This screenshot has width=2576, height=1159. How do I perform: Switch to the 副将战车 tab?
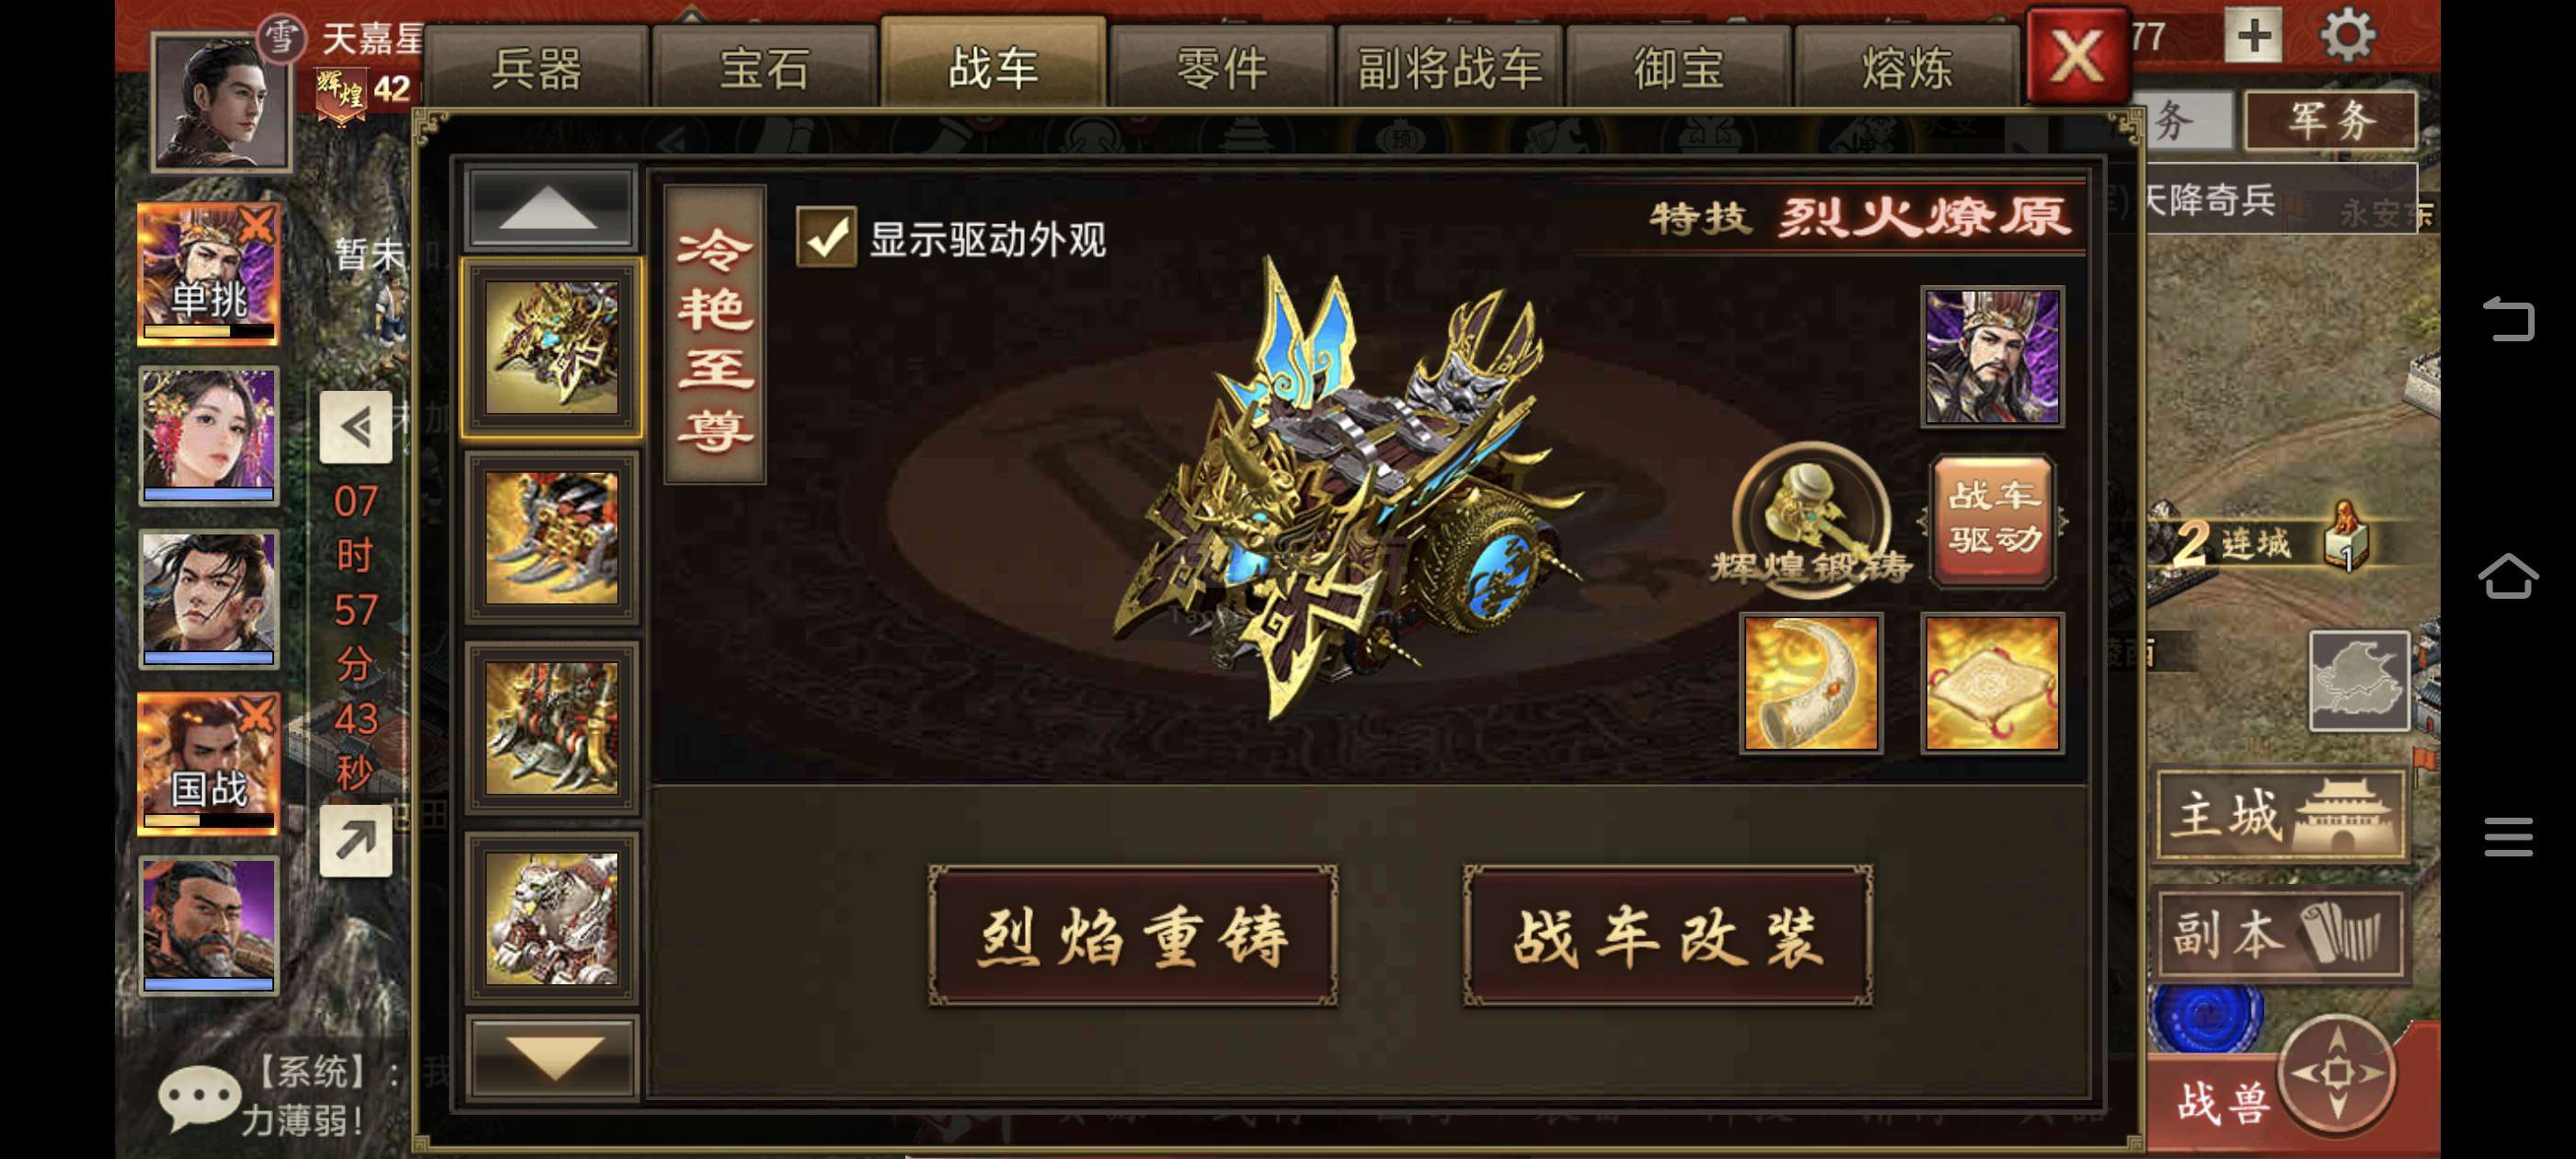coord(1448,69)
